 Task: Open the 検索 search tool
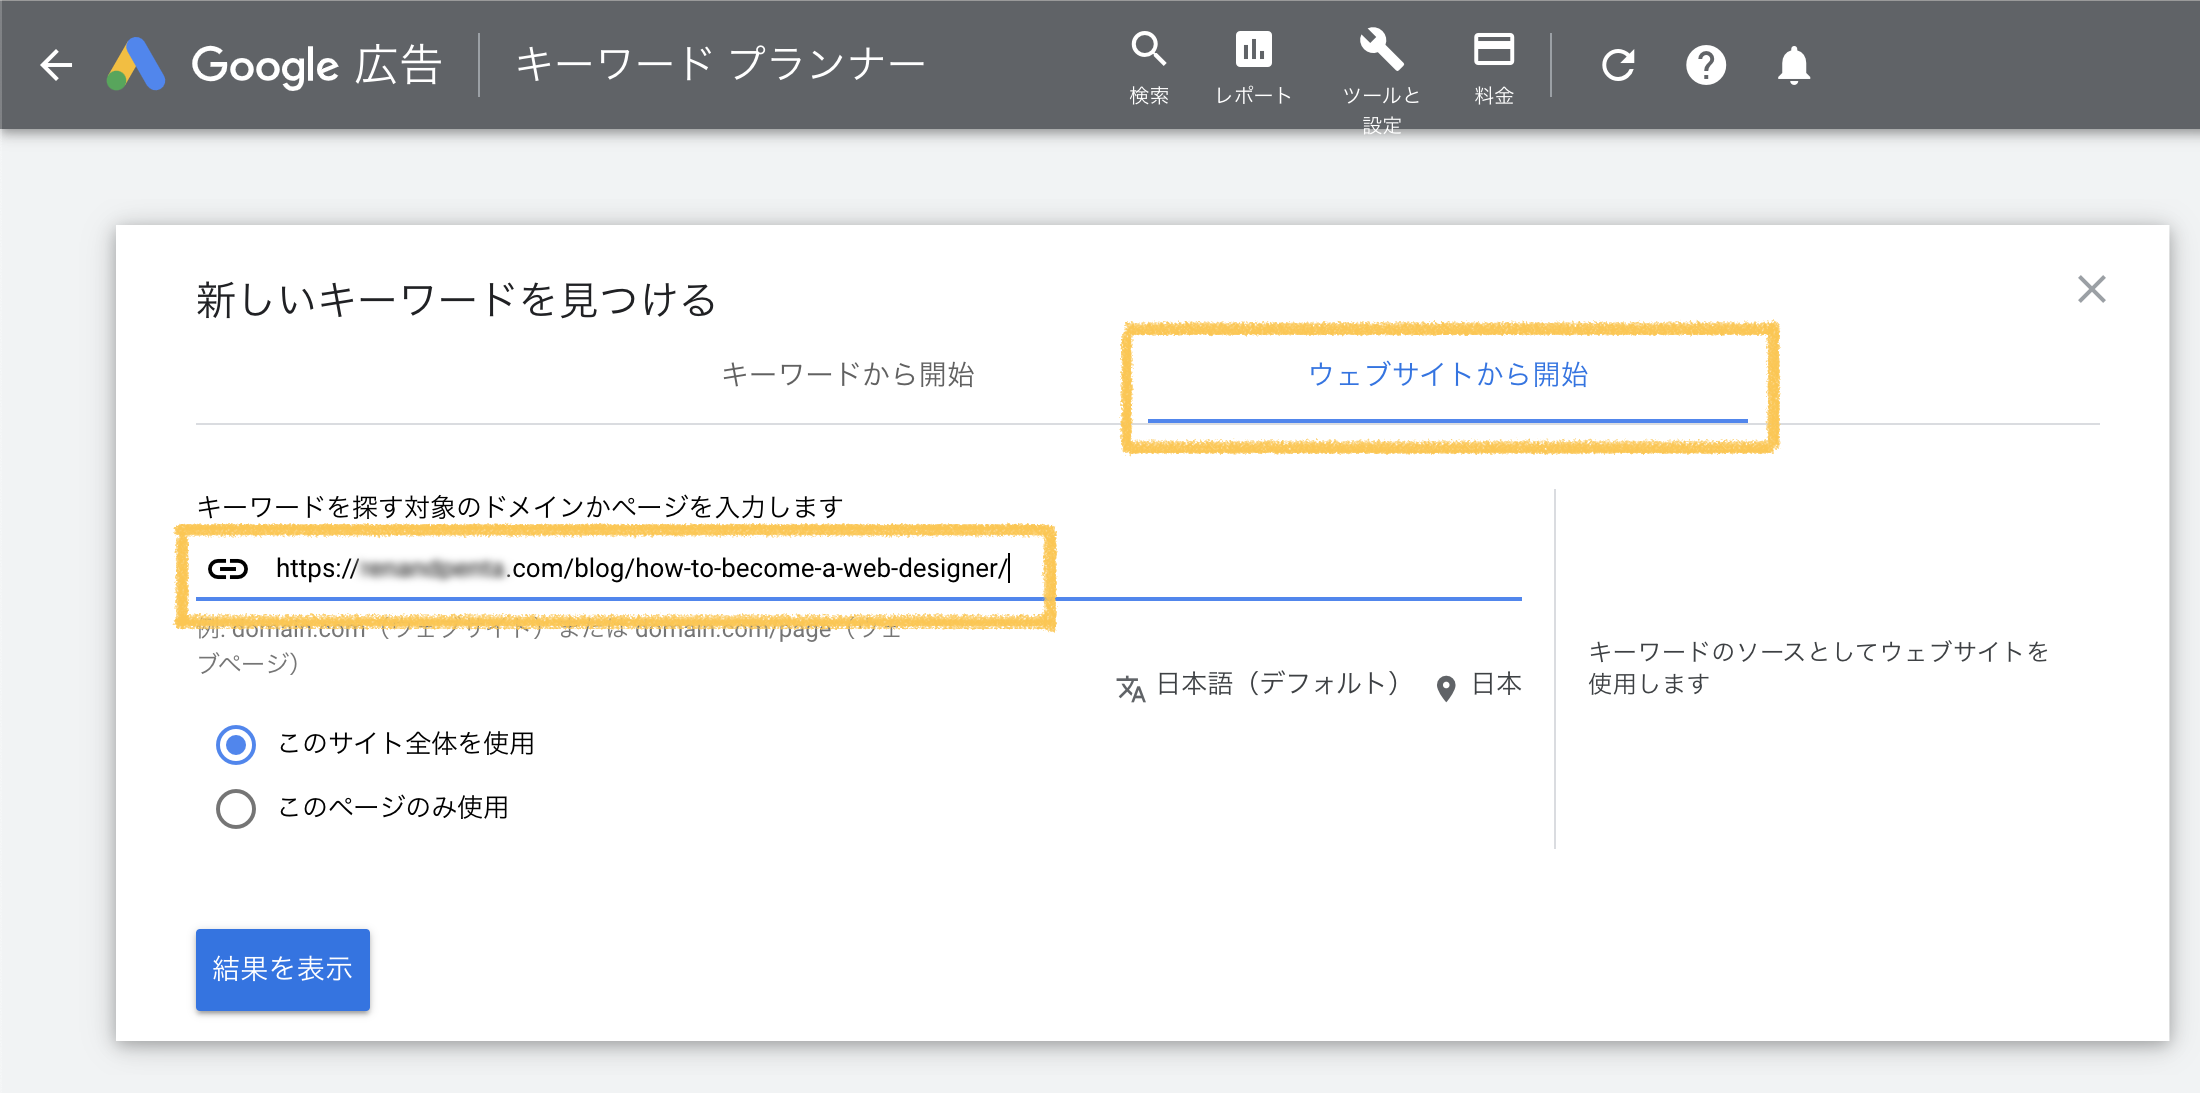1149,68
